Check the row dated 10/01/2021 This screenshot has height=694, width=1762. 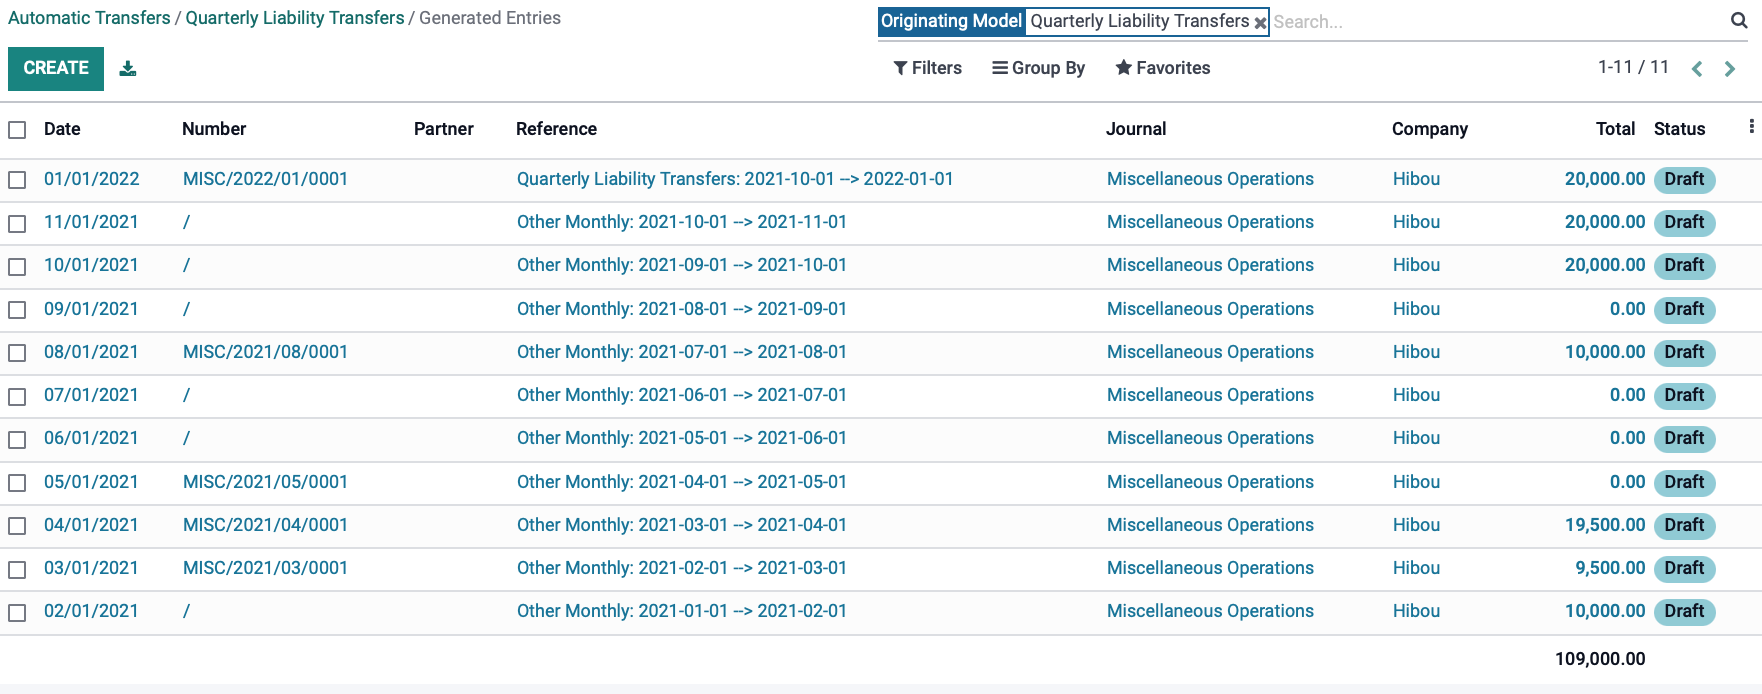17,266
